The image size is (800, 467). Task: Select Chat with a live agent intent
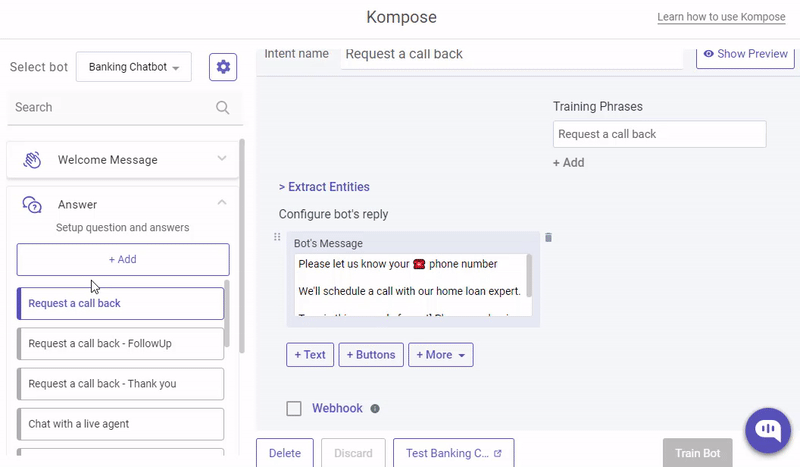click(120, 424)
